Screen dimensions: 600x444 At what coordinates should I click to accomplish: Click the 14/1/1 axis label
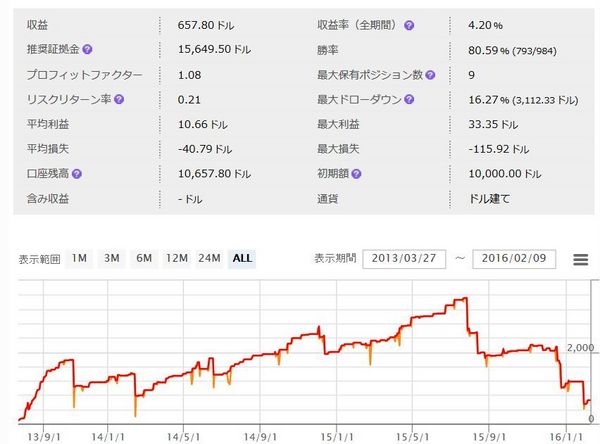click(108, 437)
